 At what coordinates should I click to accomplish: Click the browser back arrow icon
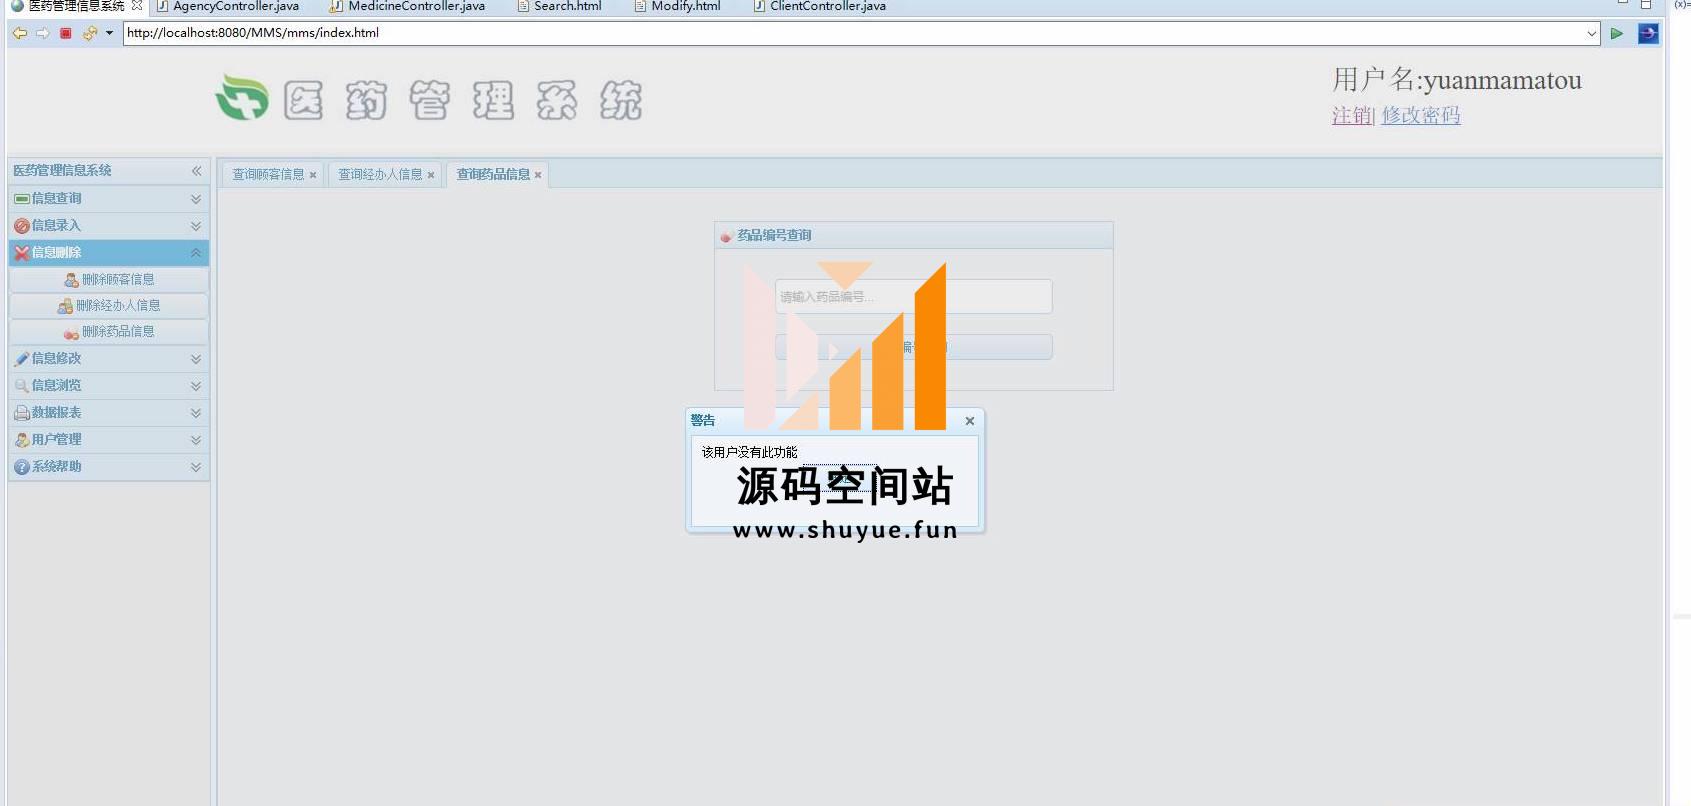[x=19, y=33]
